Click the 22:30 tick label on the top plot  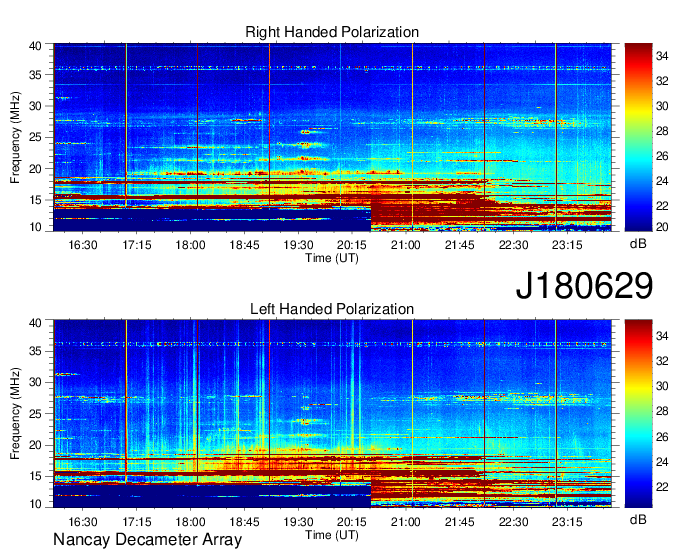(x=513, y=245)
